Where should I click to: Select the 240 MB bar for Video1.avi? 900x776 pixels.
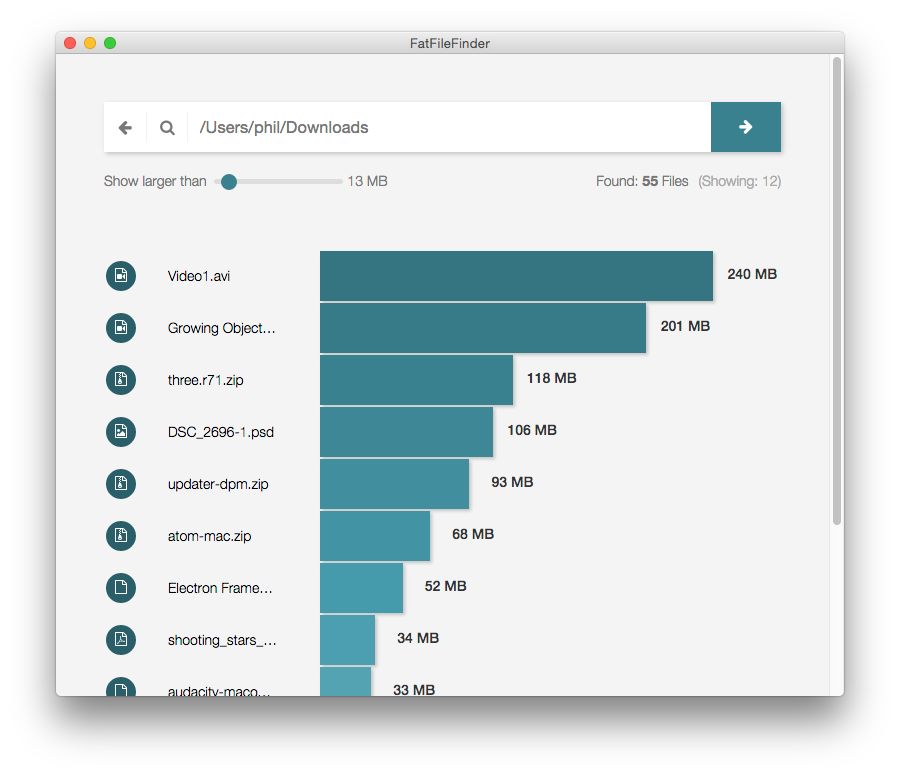click(x=515, y=276)
